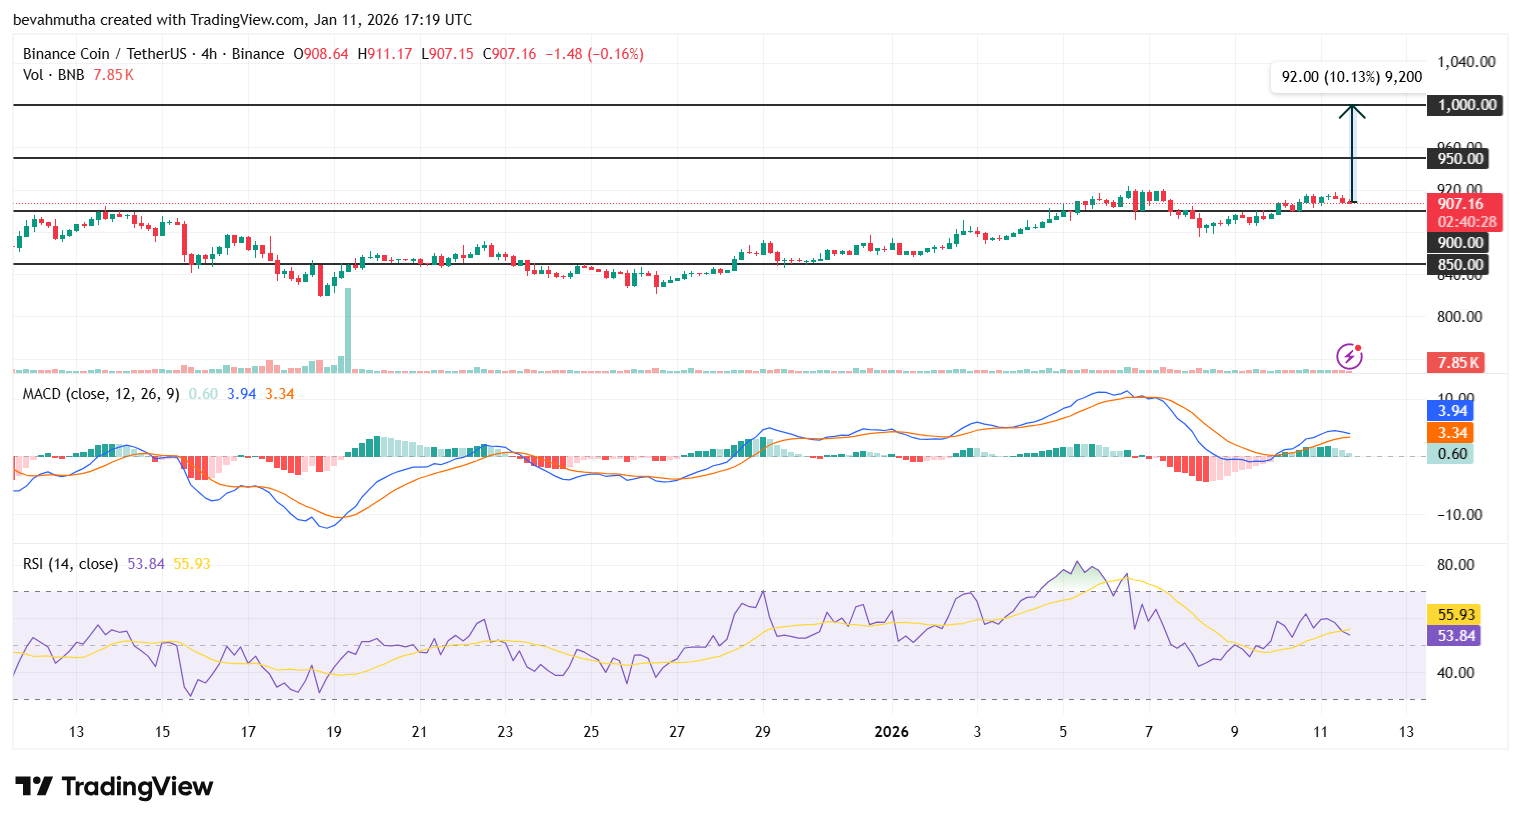Click the Binance exchange name in the legend

(x=257, y=53)
